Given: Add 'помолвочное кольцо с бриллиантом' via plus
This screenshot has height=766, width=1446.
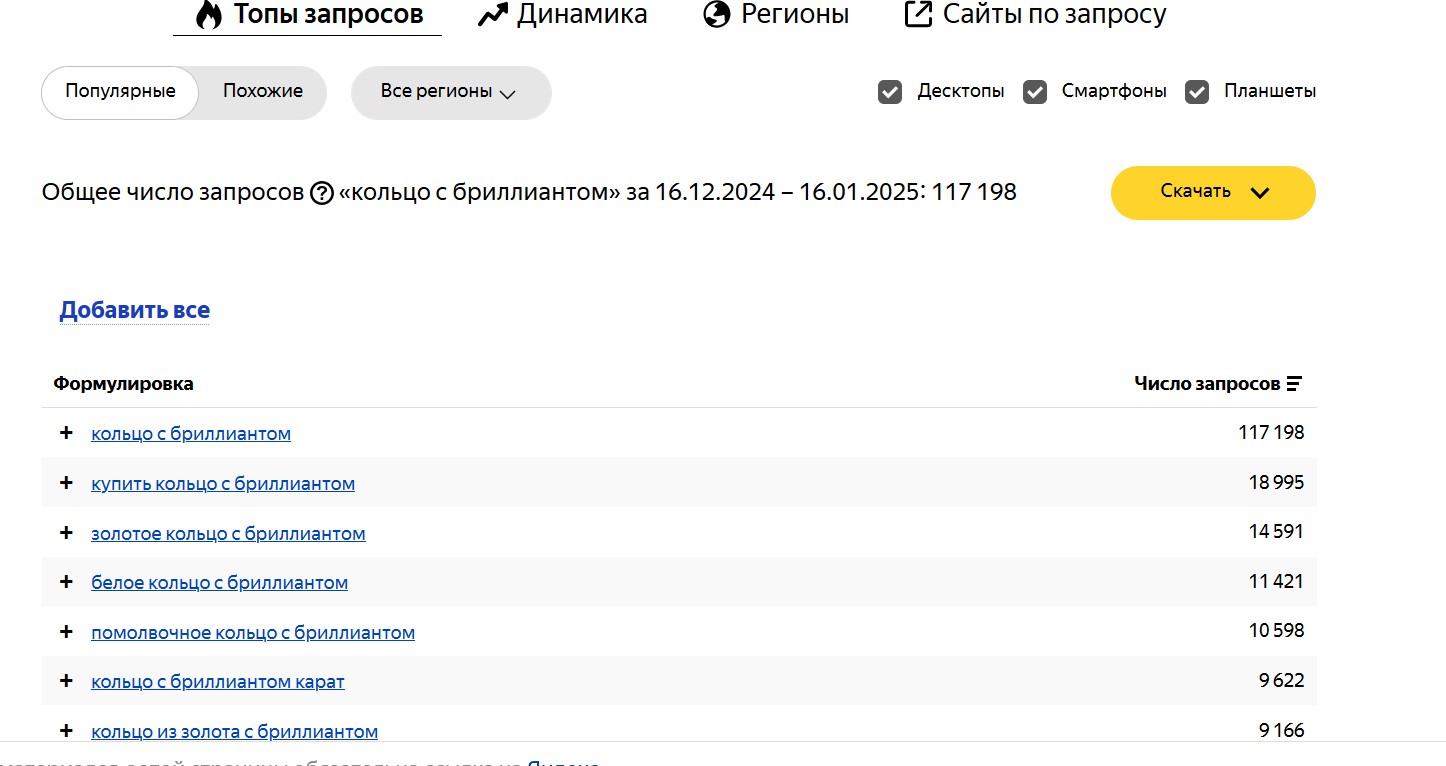Looking at the screenshot, I should coord(66,632).
